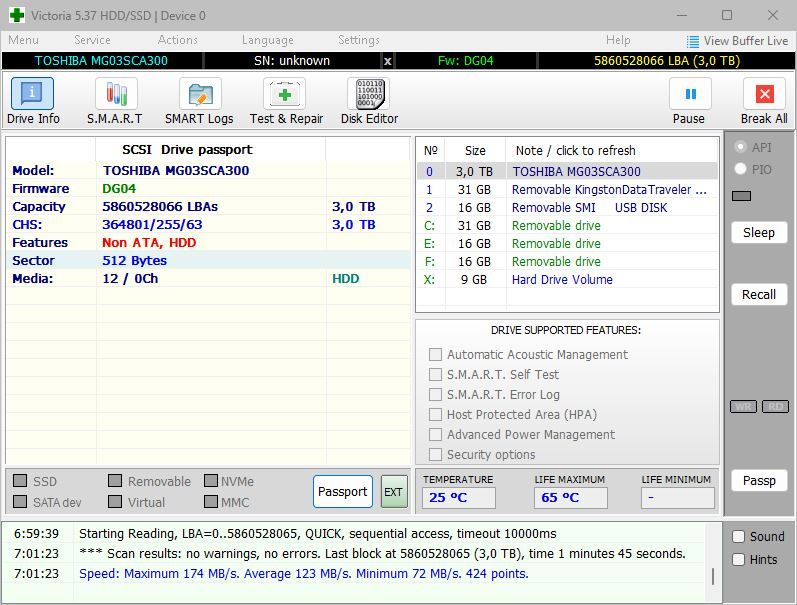This screenshot has height=605, width=797.
Task: Click the Size column header
Action: pyautogui.click(x=475, y=150)
